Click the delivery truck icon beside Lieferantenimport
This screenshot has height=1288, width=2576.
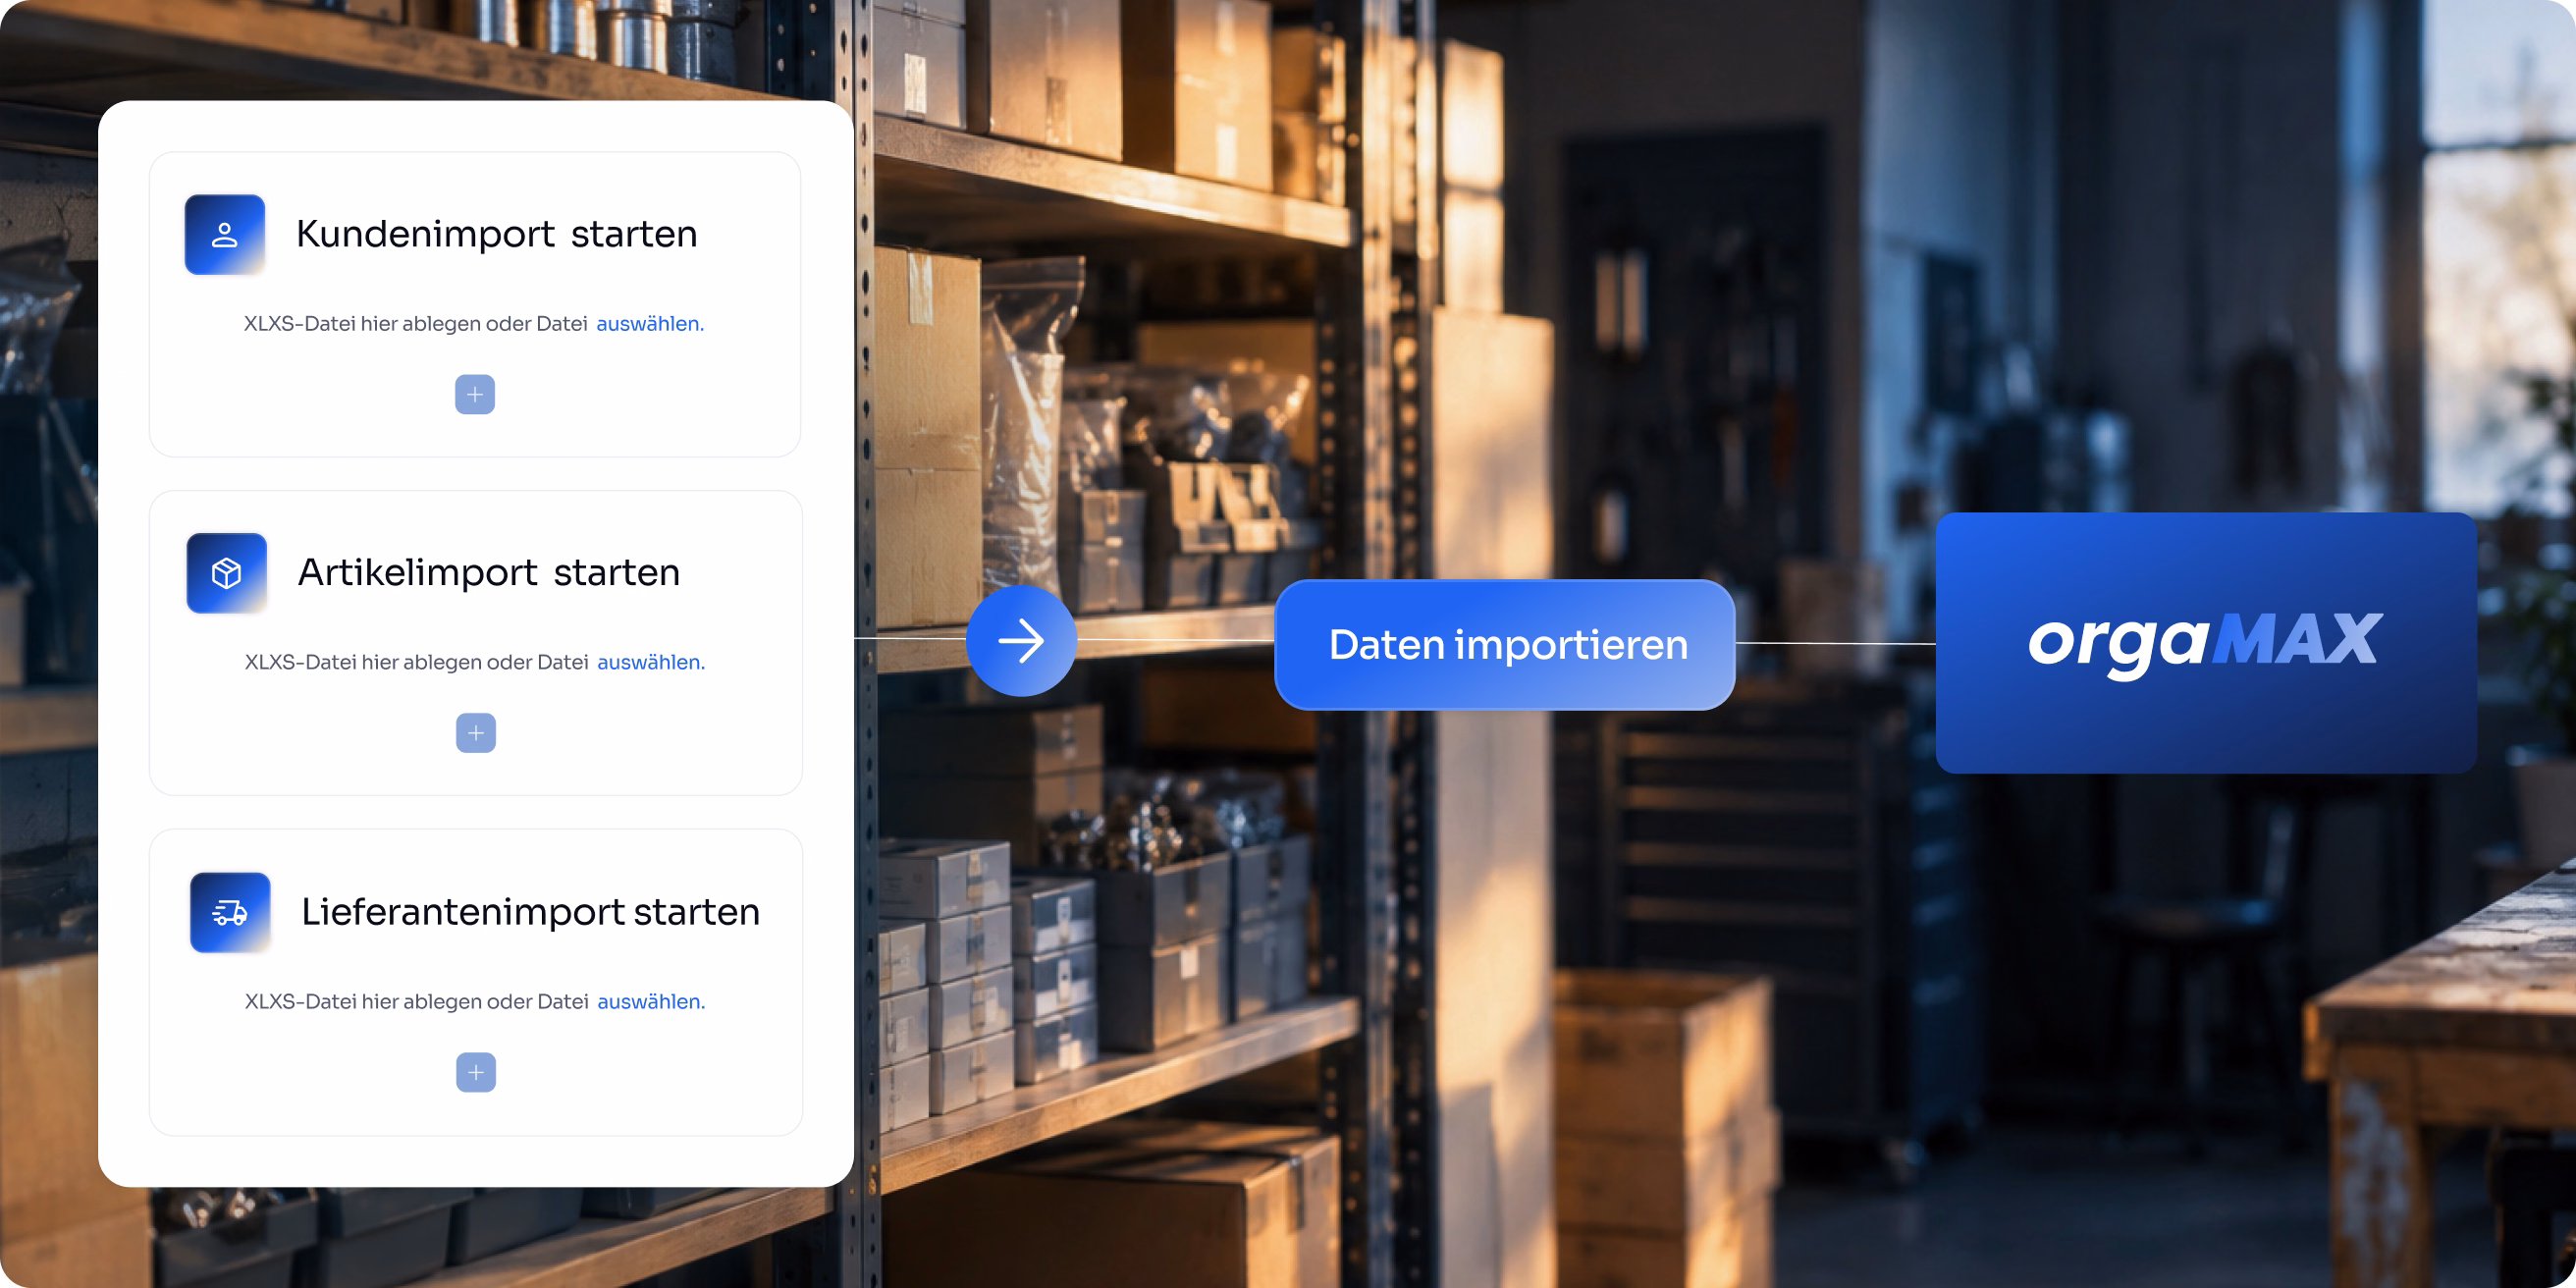point(230,912)
